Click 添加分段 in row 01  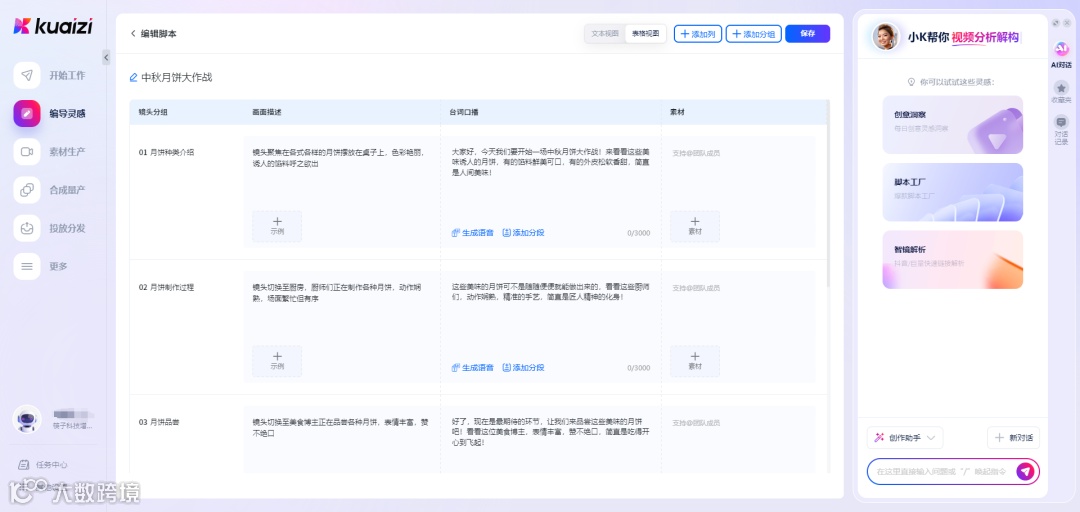coord(523,233)
